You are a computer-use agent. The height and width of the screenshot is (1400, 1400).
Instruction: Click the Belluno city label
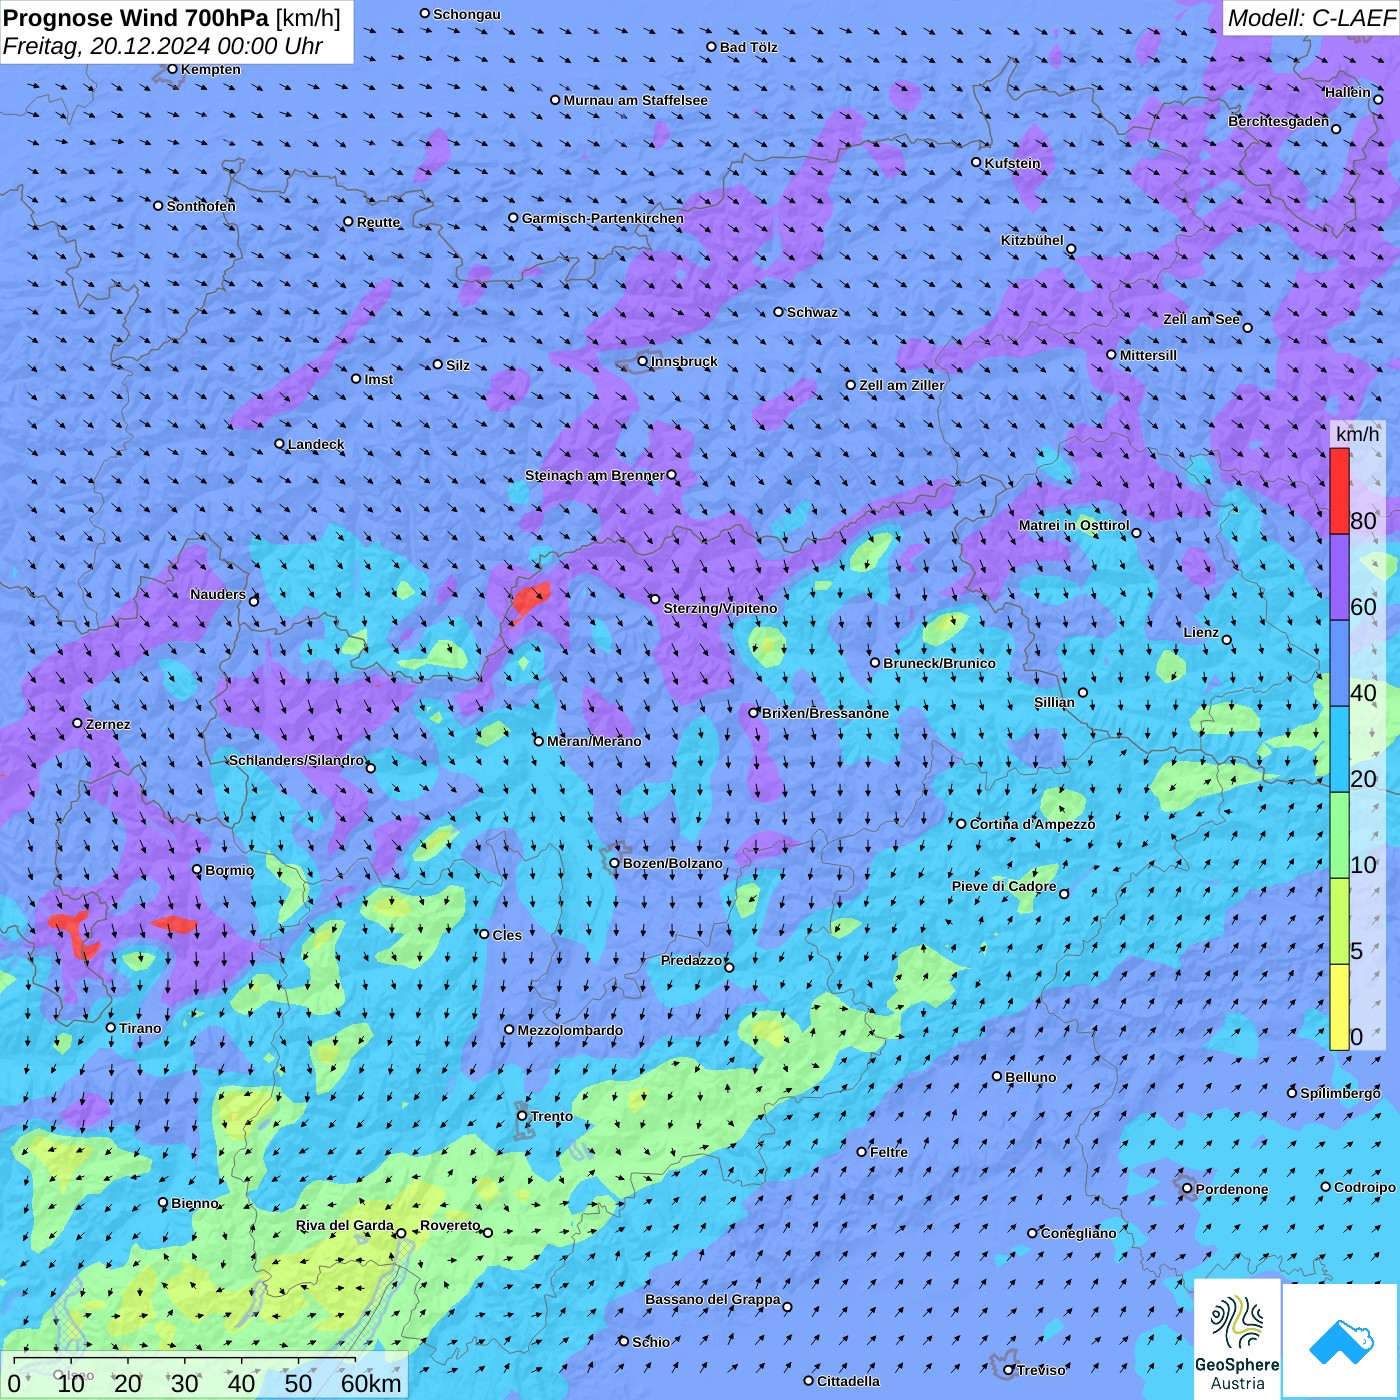[x=1030, y=1077]
